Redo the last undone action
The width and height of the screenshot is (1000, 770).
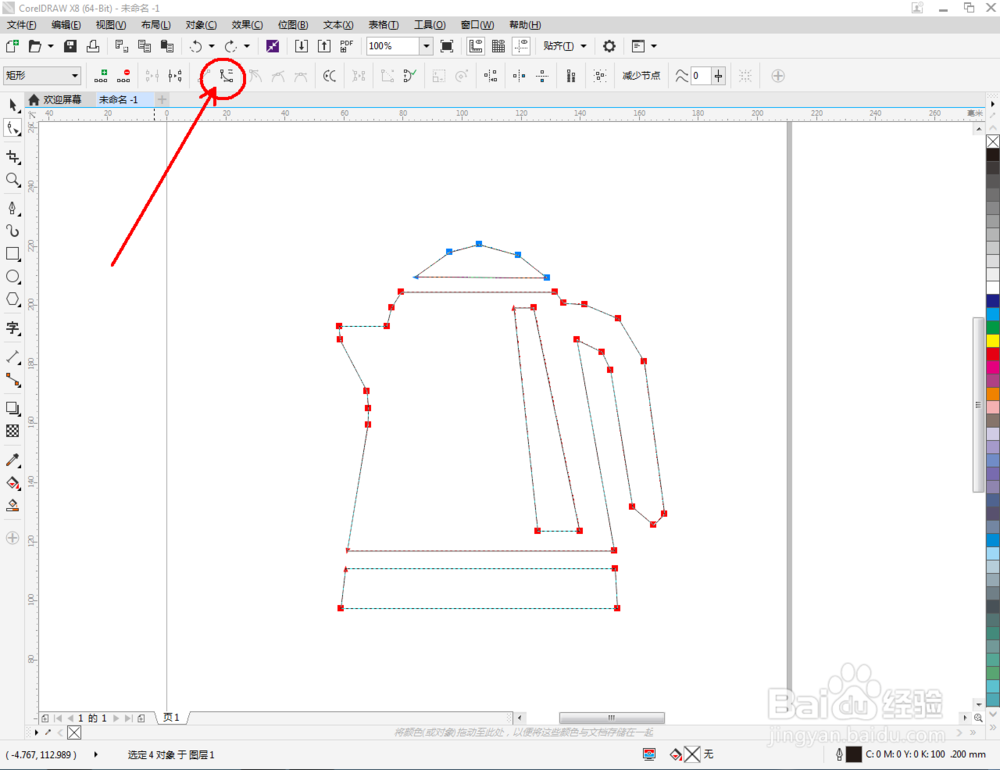pyautogui.click(x=231, y=46)
